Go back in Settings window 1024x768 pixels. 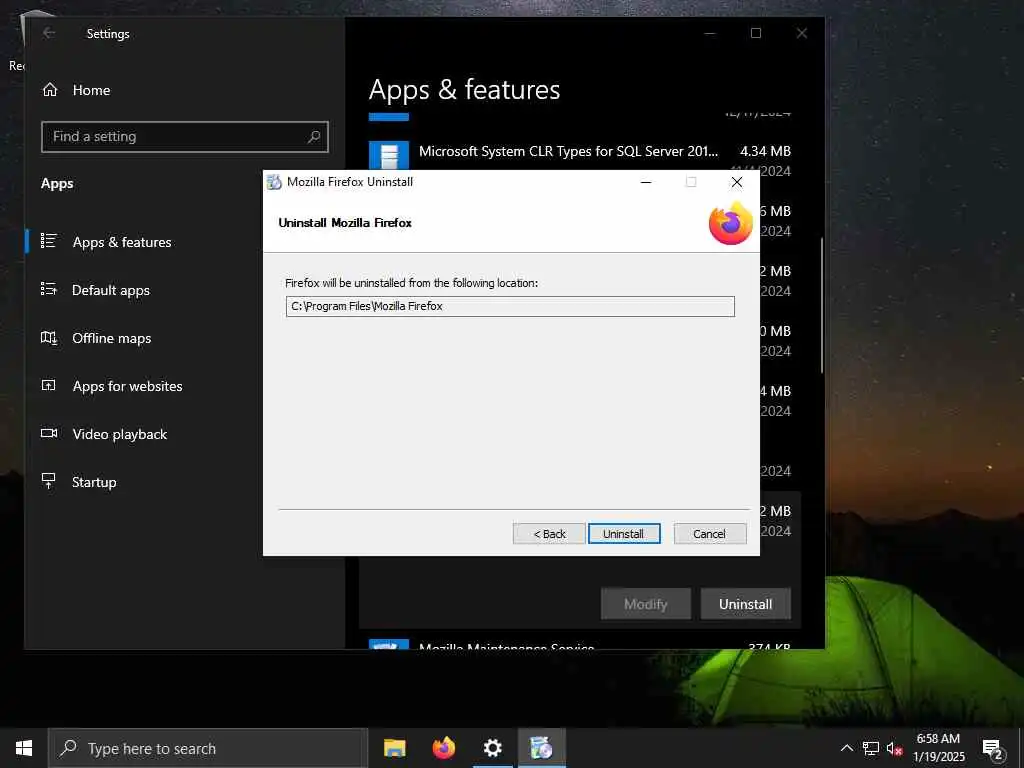(49, 33)
